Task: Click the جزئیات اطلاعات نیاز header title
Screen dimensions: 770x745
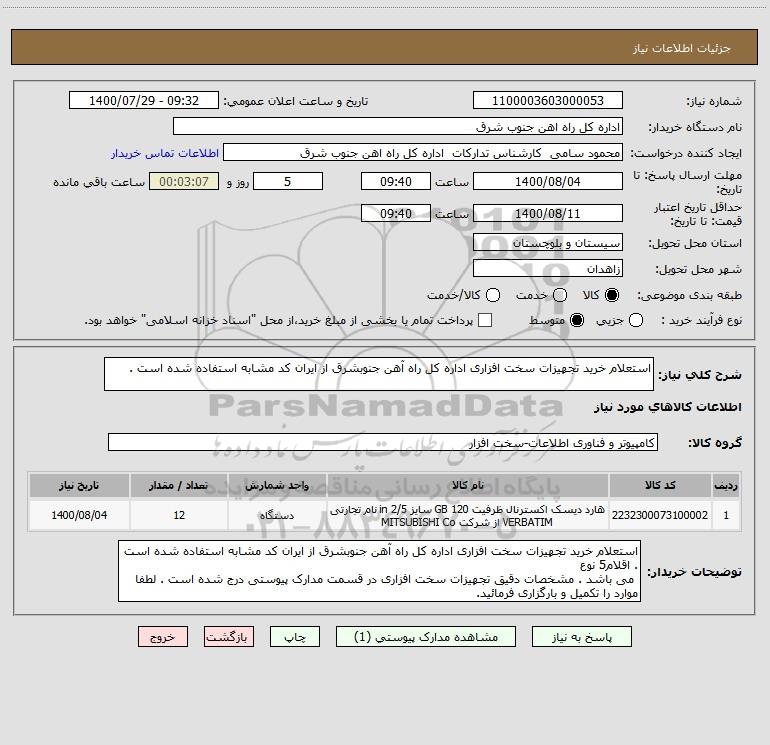Action: click(682, 48)
